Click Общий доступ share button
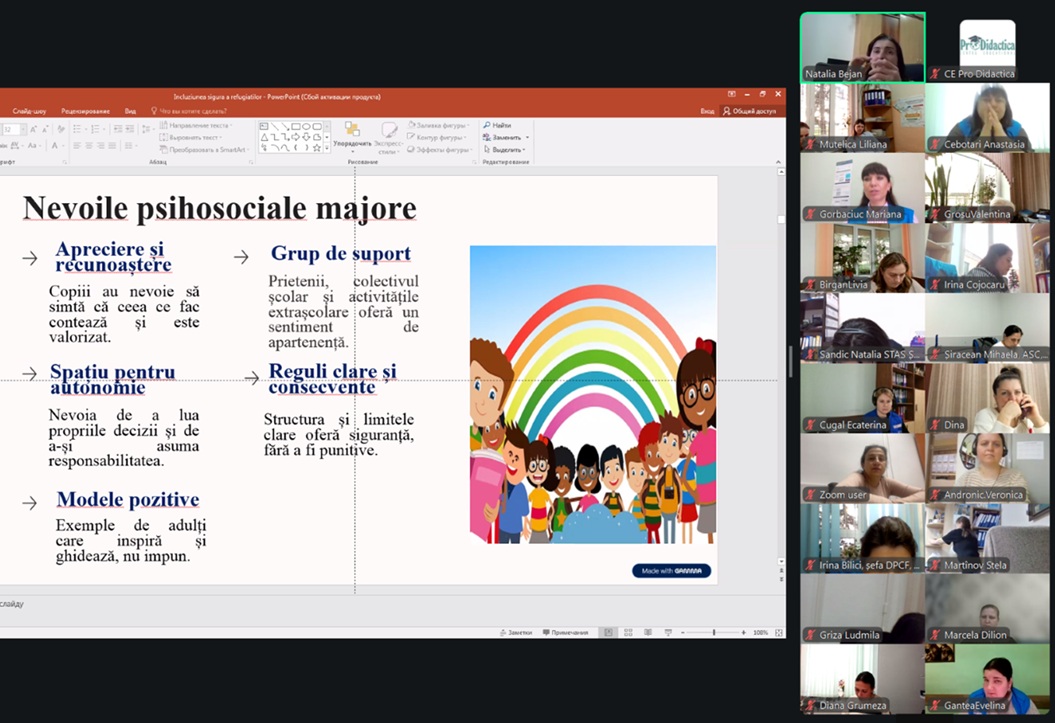The height and width of the screenshot is (723, 1055). 750,111
